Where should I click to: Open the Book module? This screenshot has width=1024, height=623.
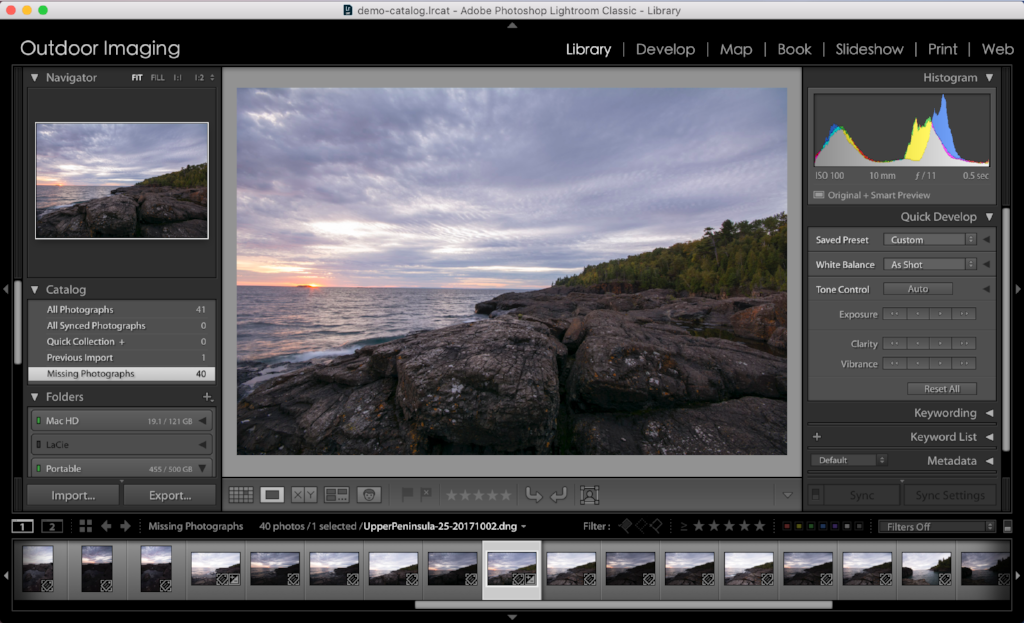coord(794,49)
